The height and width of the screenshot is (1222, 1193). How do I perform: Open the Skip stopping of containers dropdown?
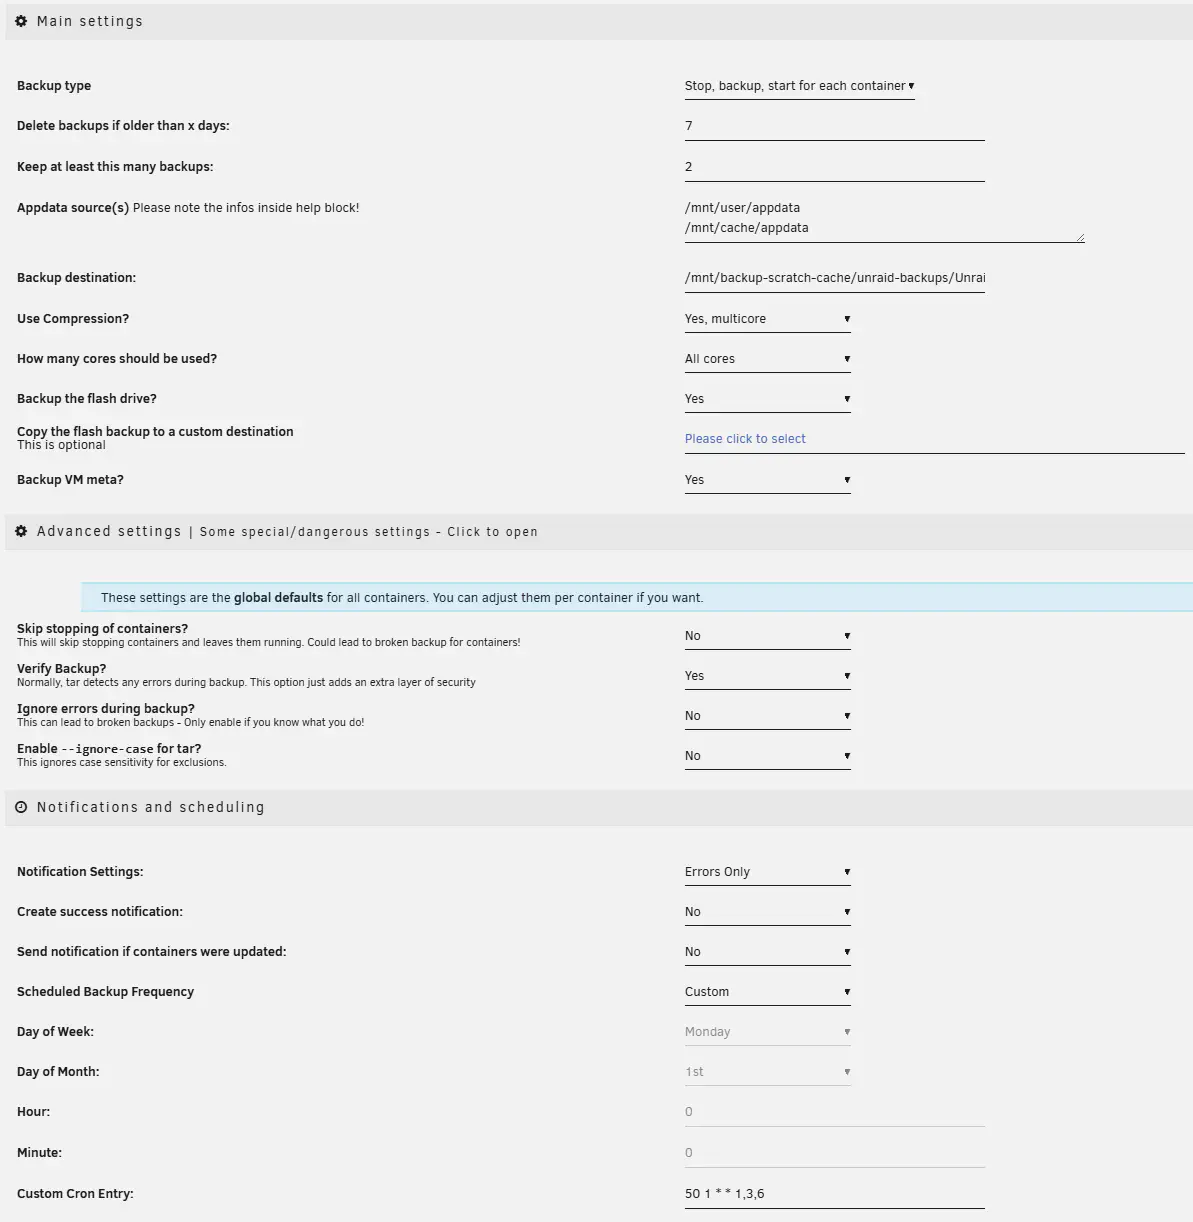point(766,635)
